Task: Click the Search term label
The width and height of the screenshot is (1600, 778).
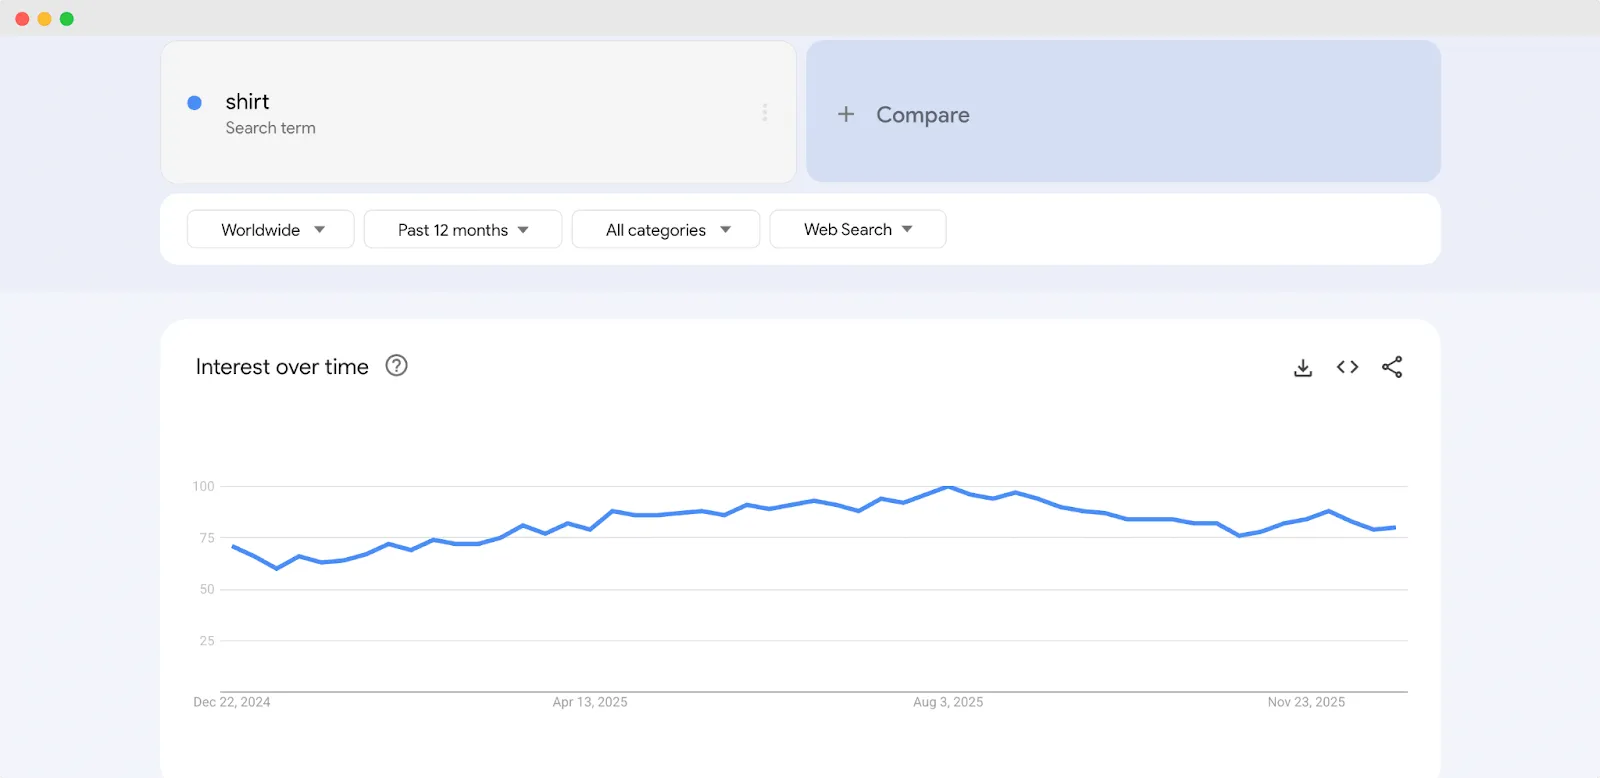Action: [270, 128]
